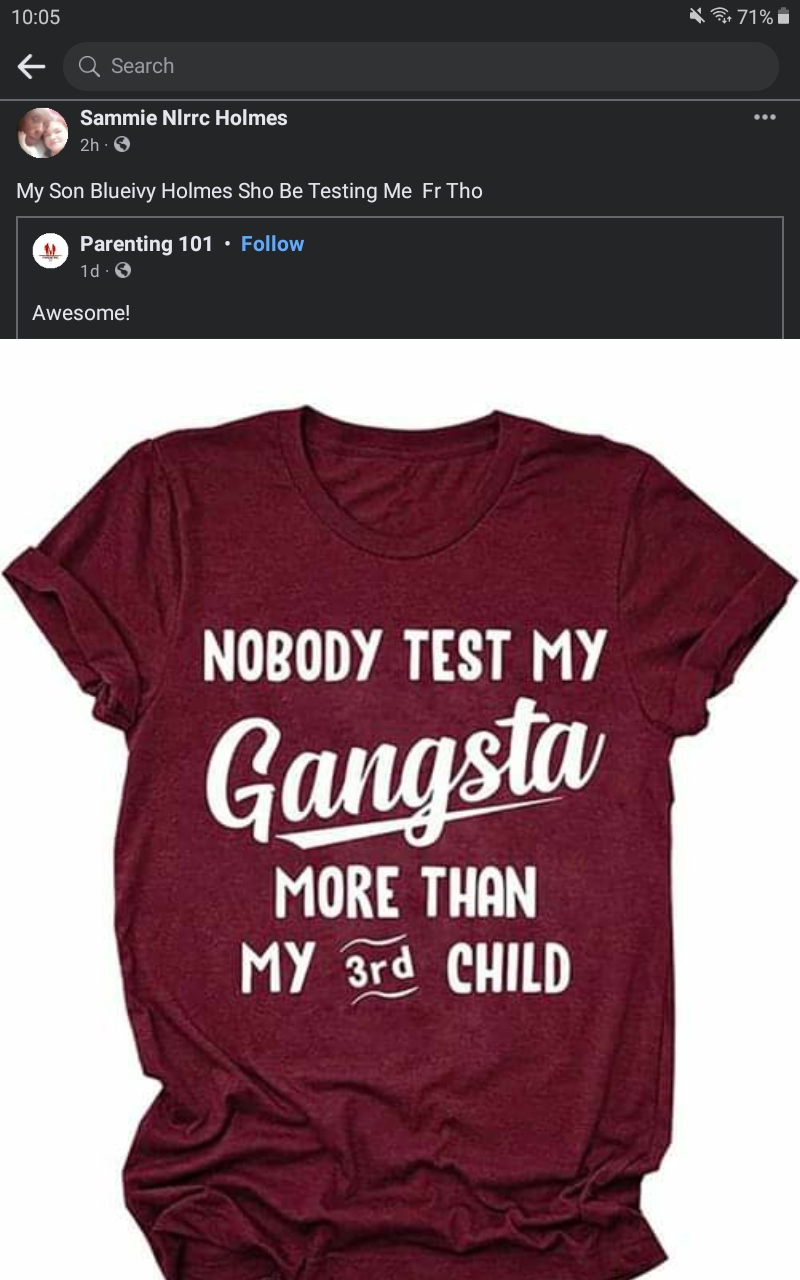Open Parenting 101 page logo
This screenshot has width=800, height=1280.
tap(50, 250)
